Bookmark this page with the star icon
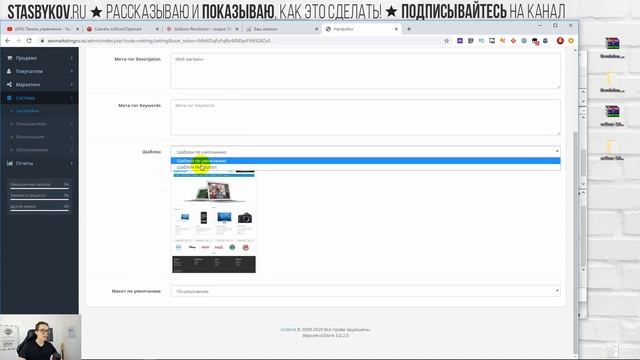 (447, 40)
